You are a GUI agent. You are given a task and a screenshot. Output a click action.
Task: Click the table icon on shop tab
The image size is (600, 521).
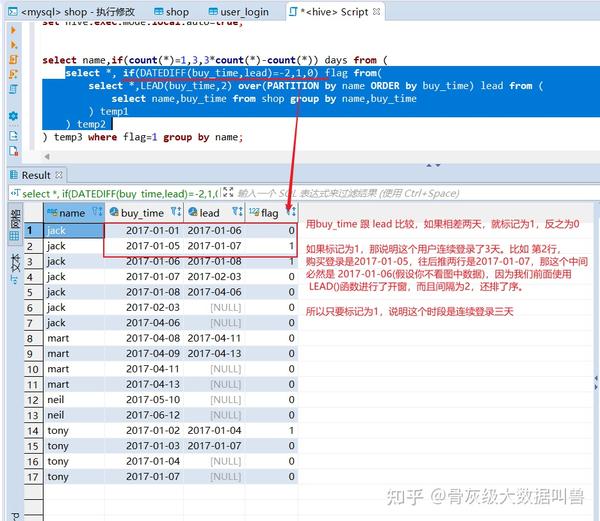pyautogui.click(x=158, y=12)
